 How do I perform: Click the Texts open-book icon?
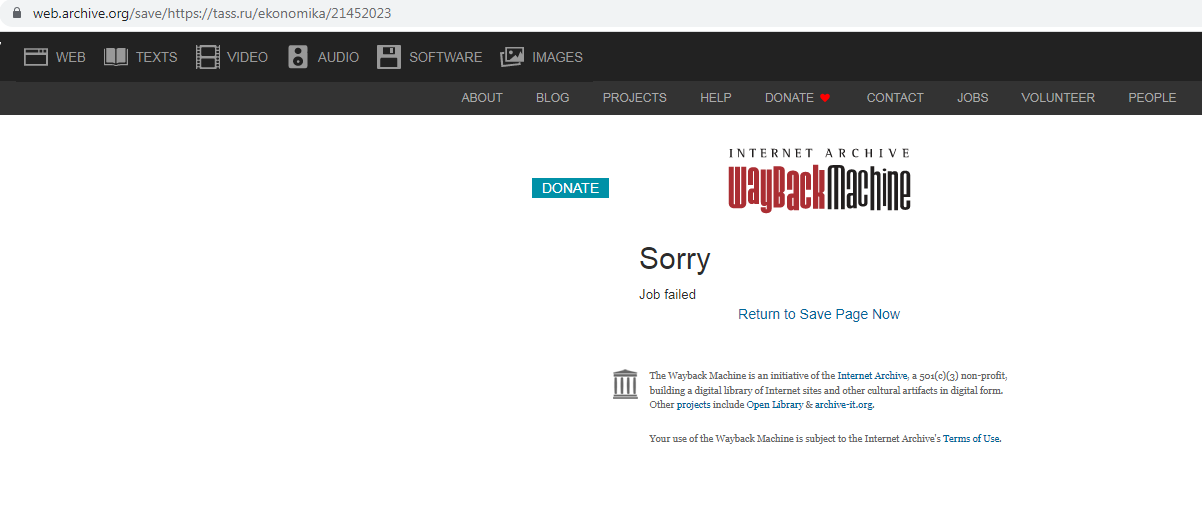[116, 57]
